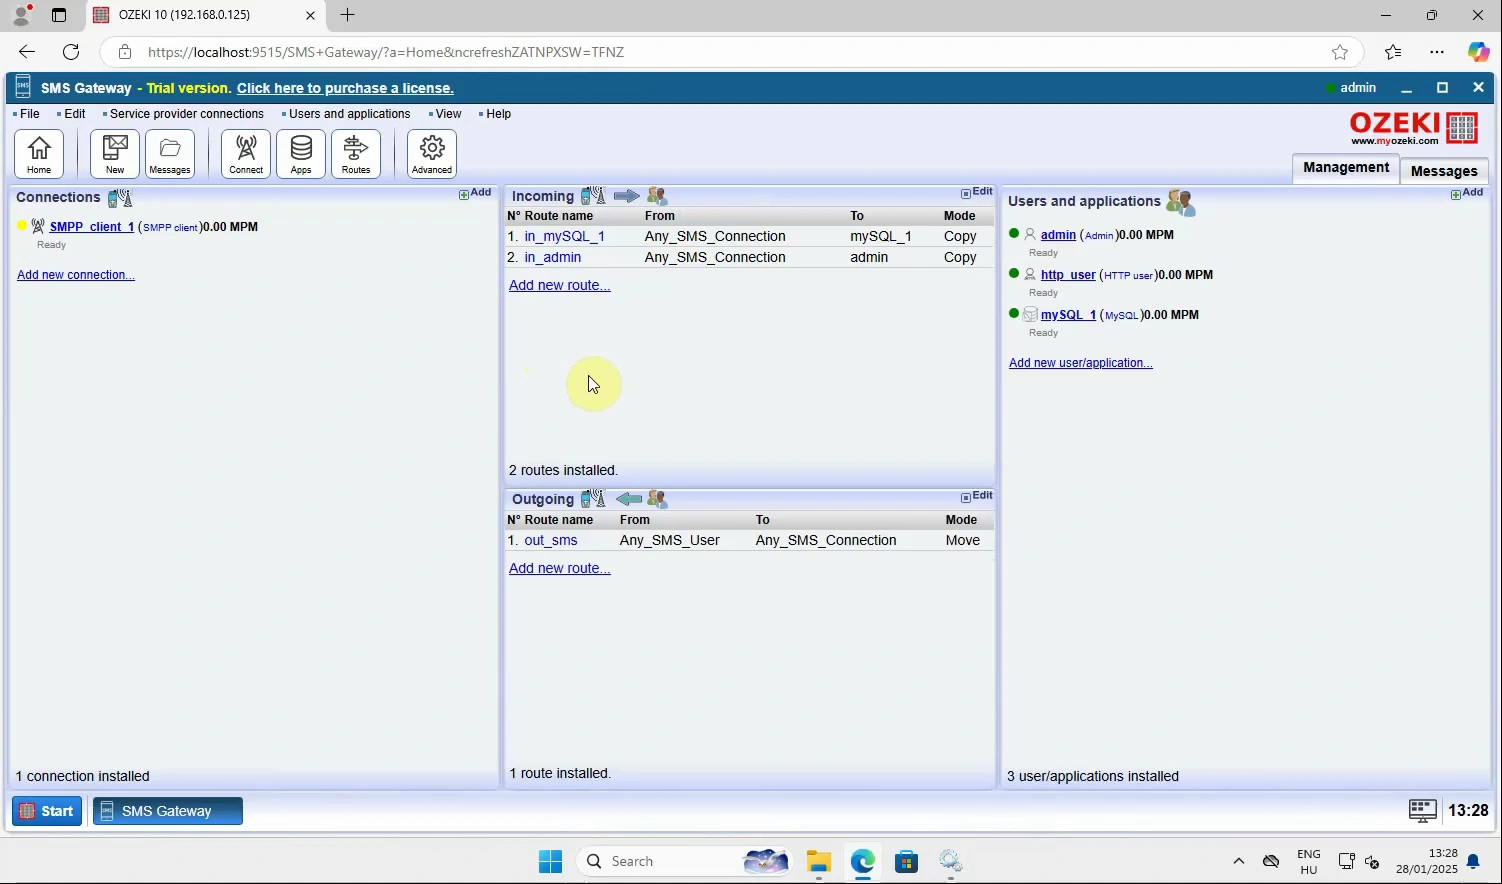Open the Apps database toolbar icon

[x=301, y=154]
